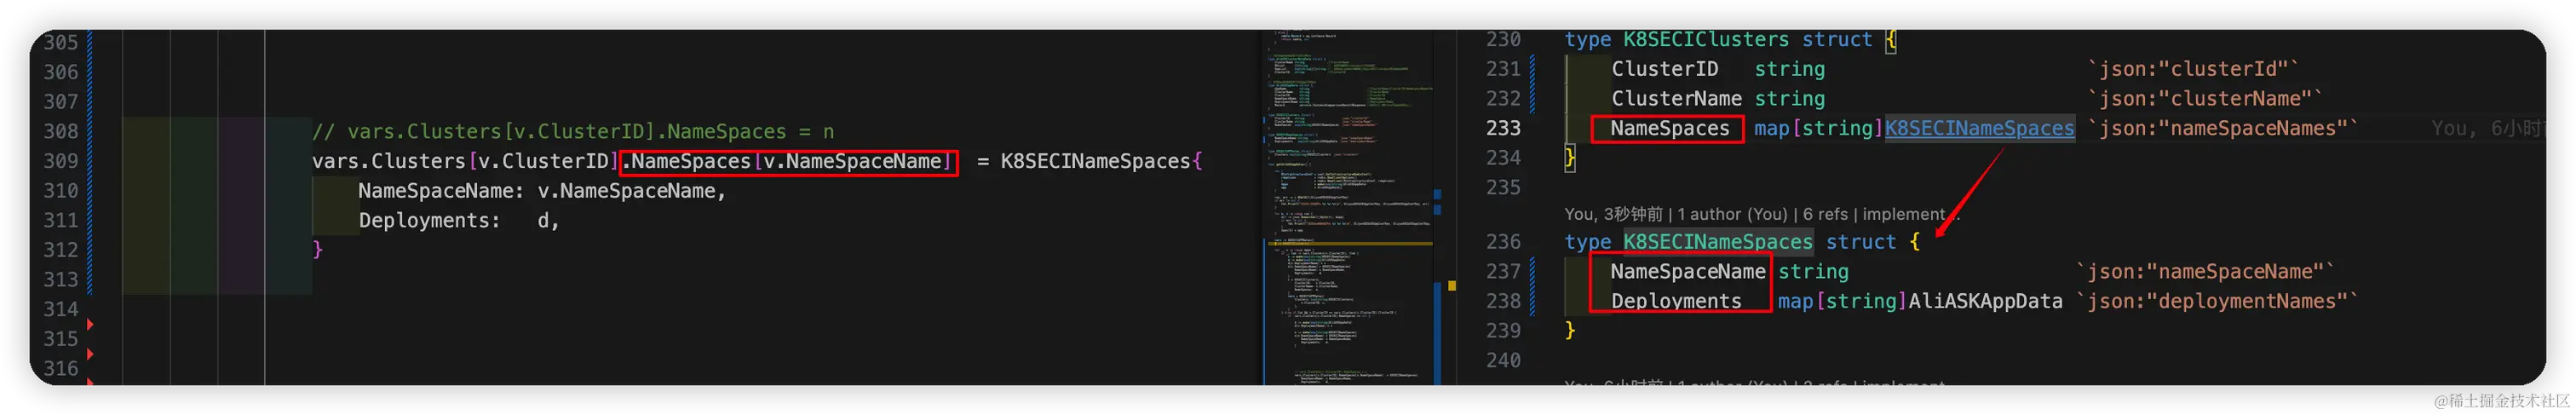This screenshot has width=2576, height=415.
Task: Click the `json:"clusterId"` tag
Action: (x=2193, y=69)
